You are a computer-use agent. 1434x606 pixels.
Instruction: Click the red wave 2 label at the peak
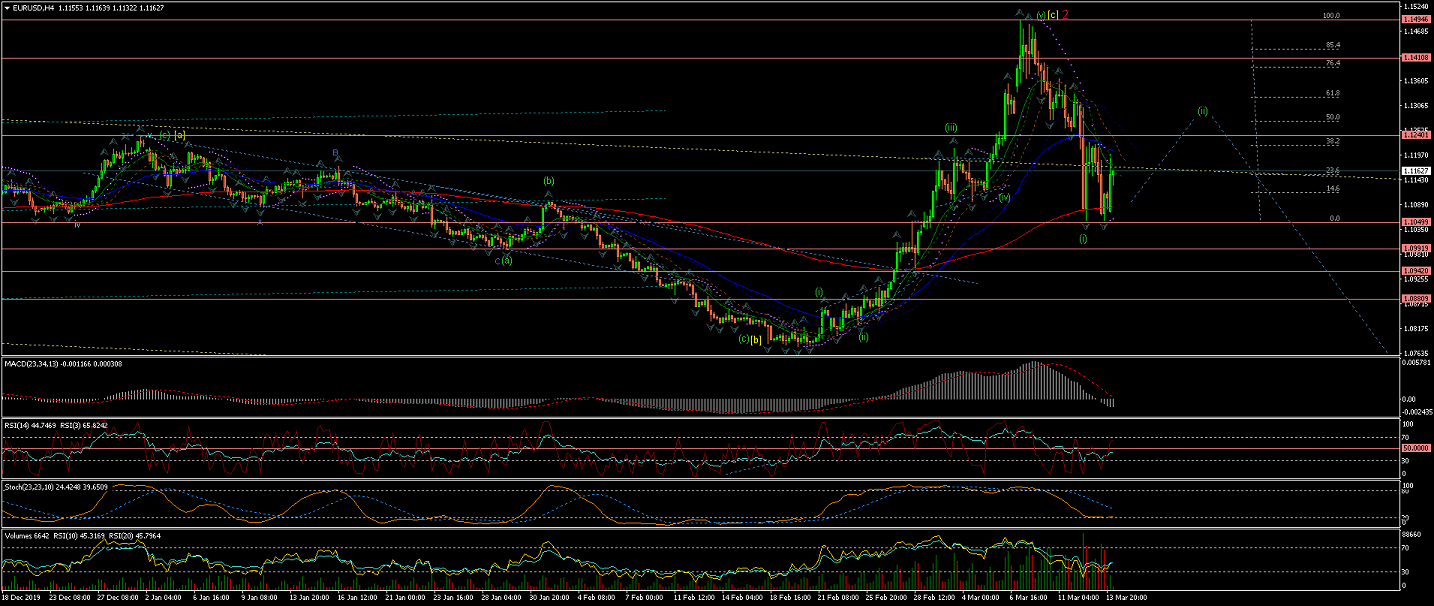click(1066, 15)
